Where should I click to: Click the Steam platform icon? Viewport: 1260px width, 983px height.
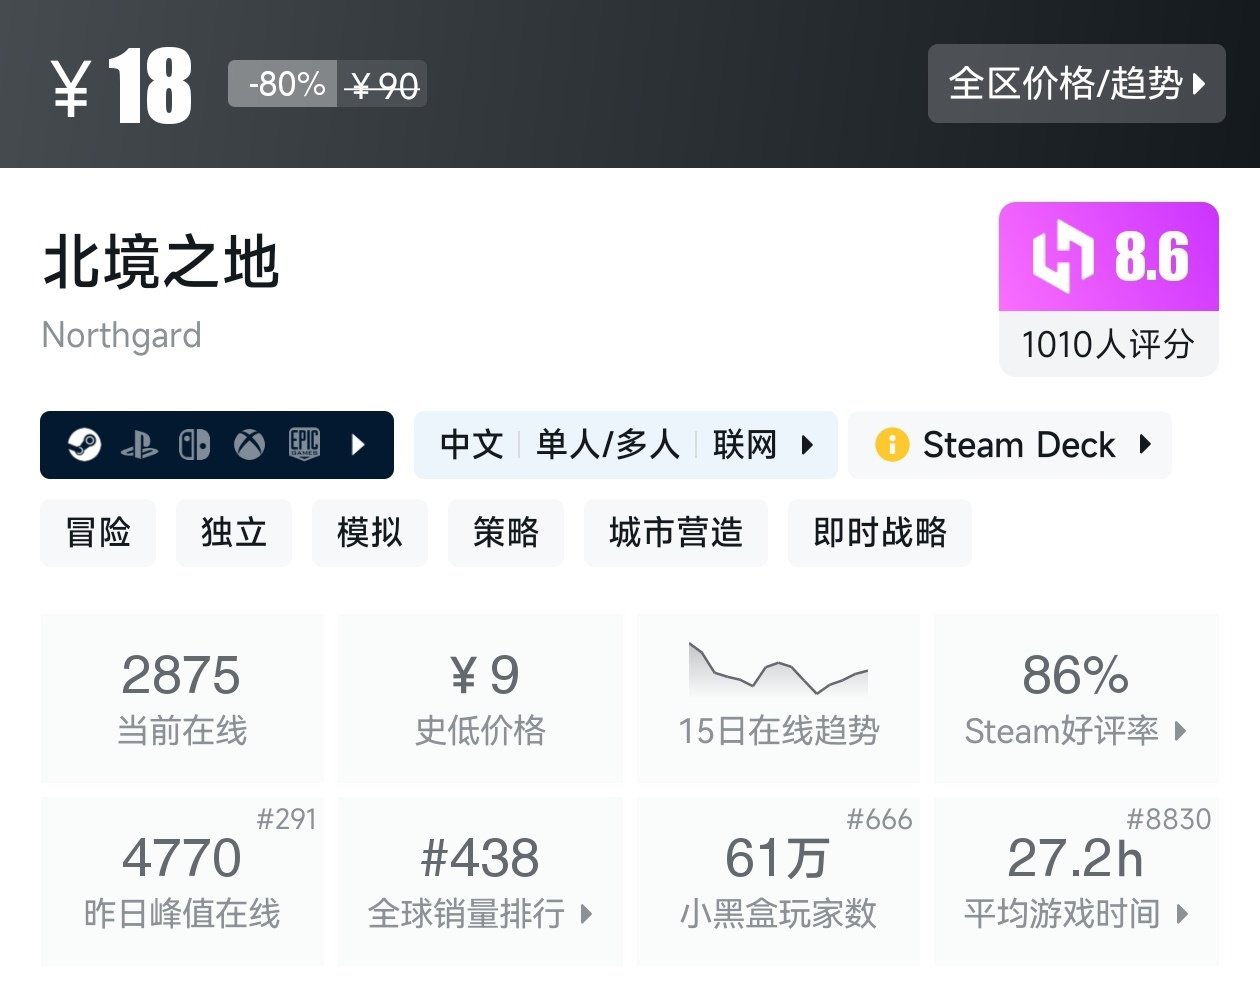point(84,444)
